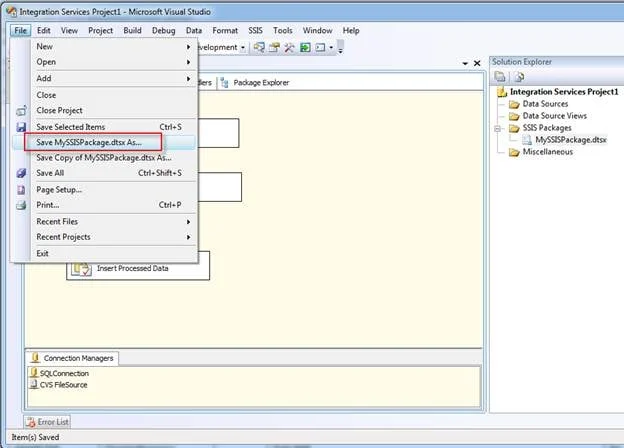Click the CVS FileSource connection icon
This screenshot has height=448, width=624.
point(34,385)
